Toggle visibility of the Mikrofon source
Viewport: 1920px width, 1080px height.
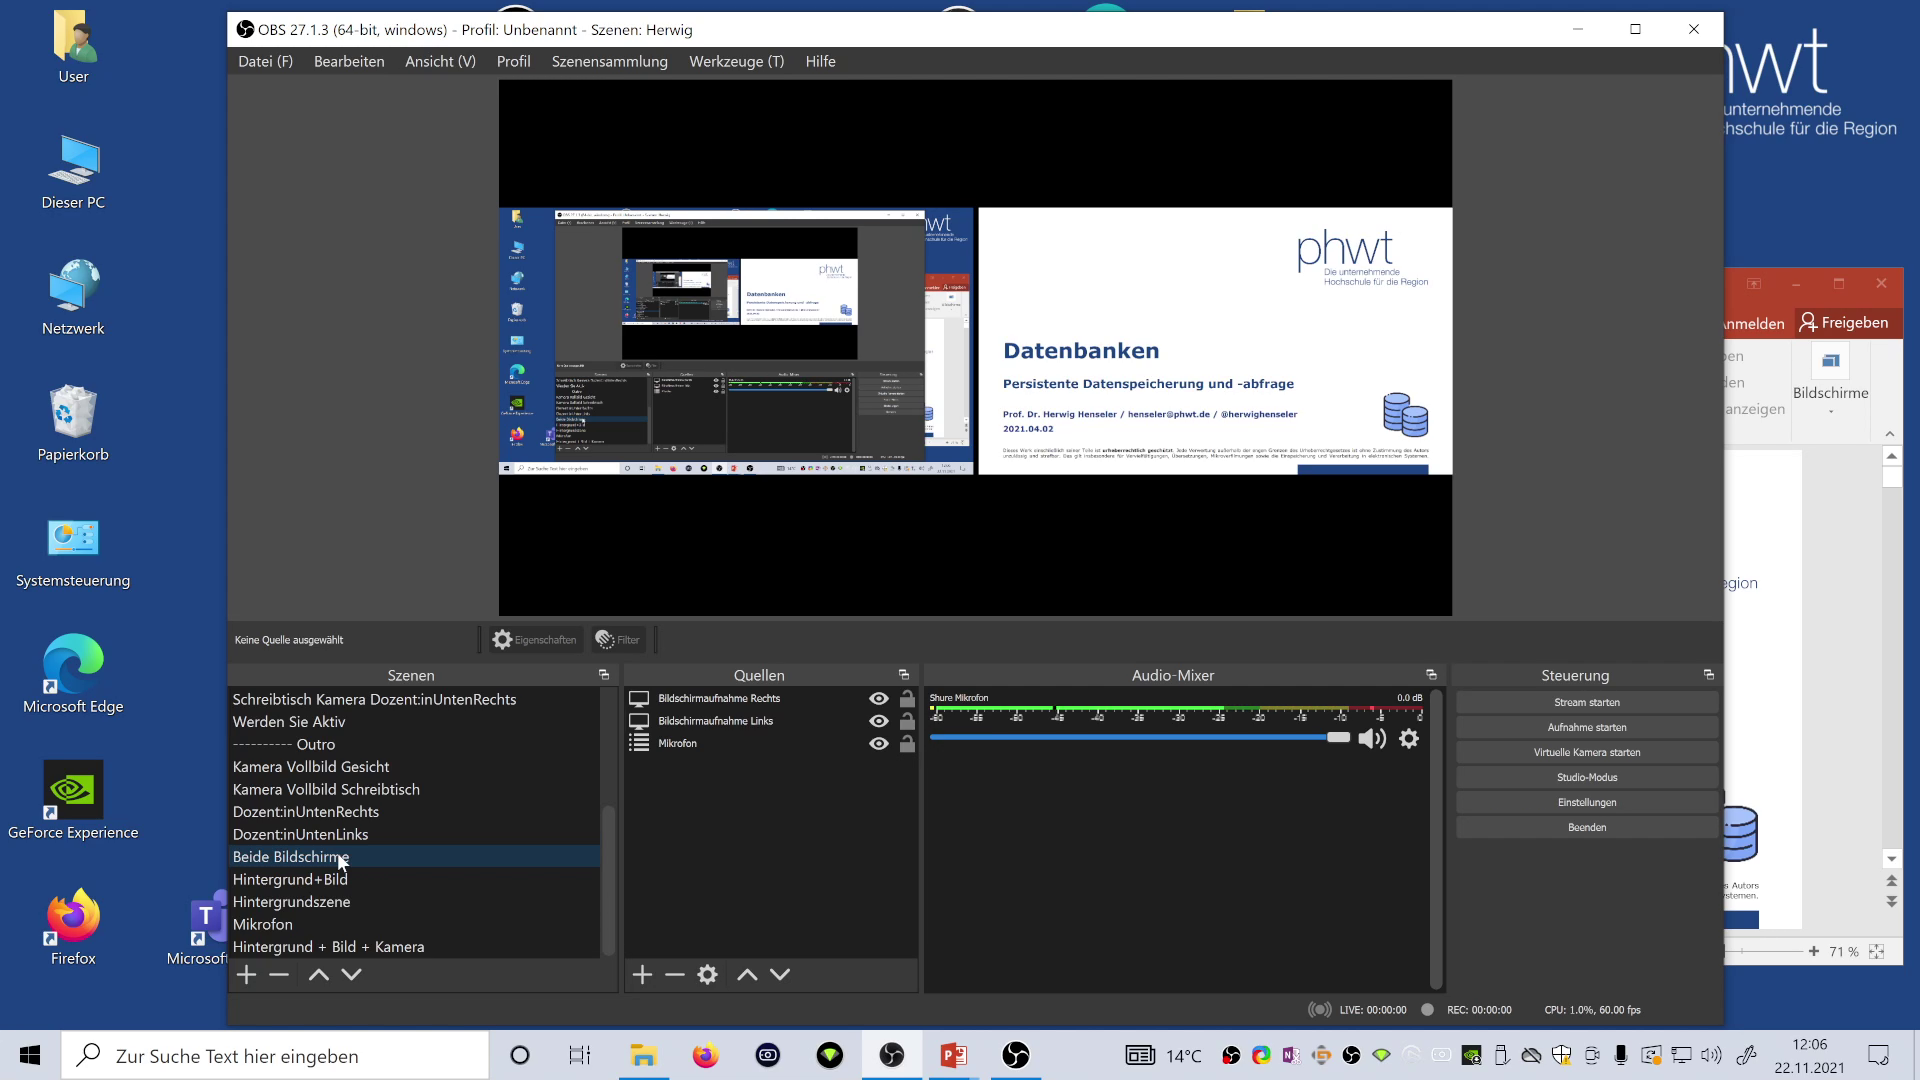(878, 743)
